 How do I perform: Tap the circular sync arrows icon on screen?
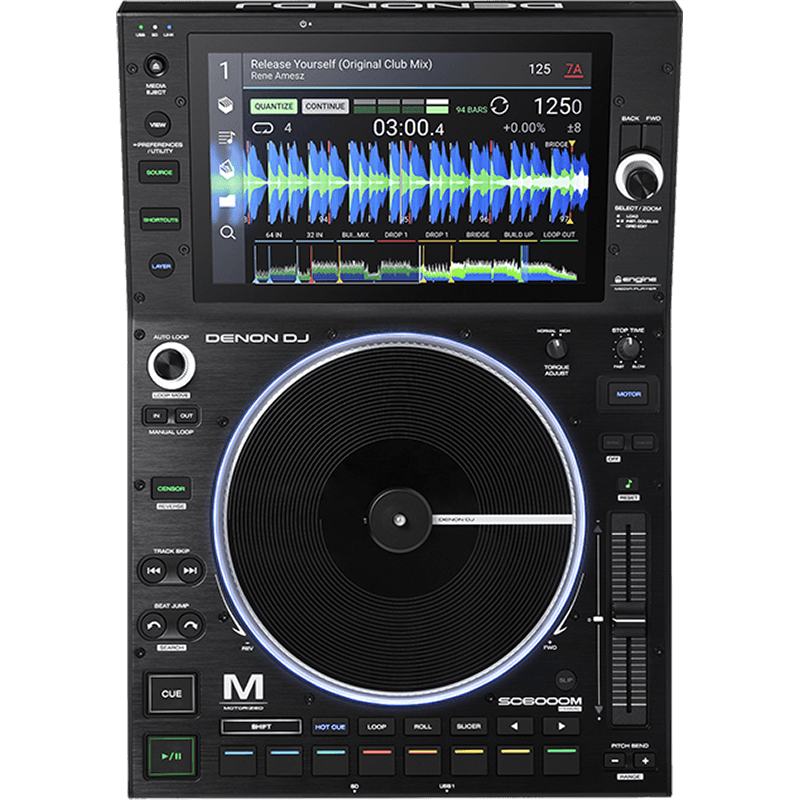click(499, 106)
